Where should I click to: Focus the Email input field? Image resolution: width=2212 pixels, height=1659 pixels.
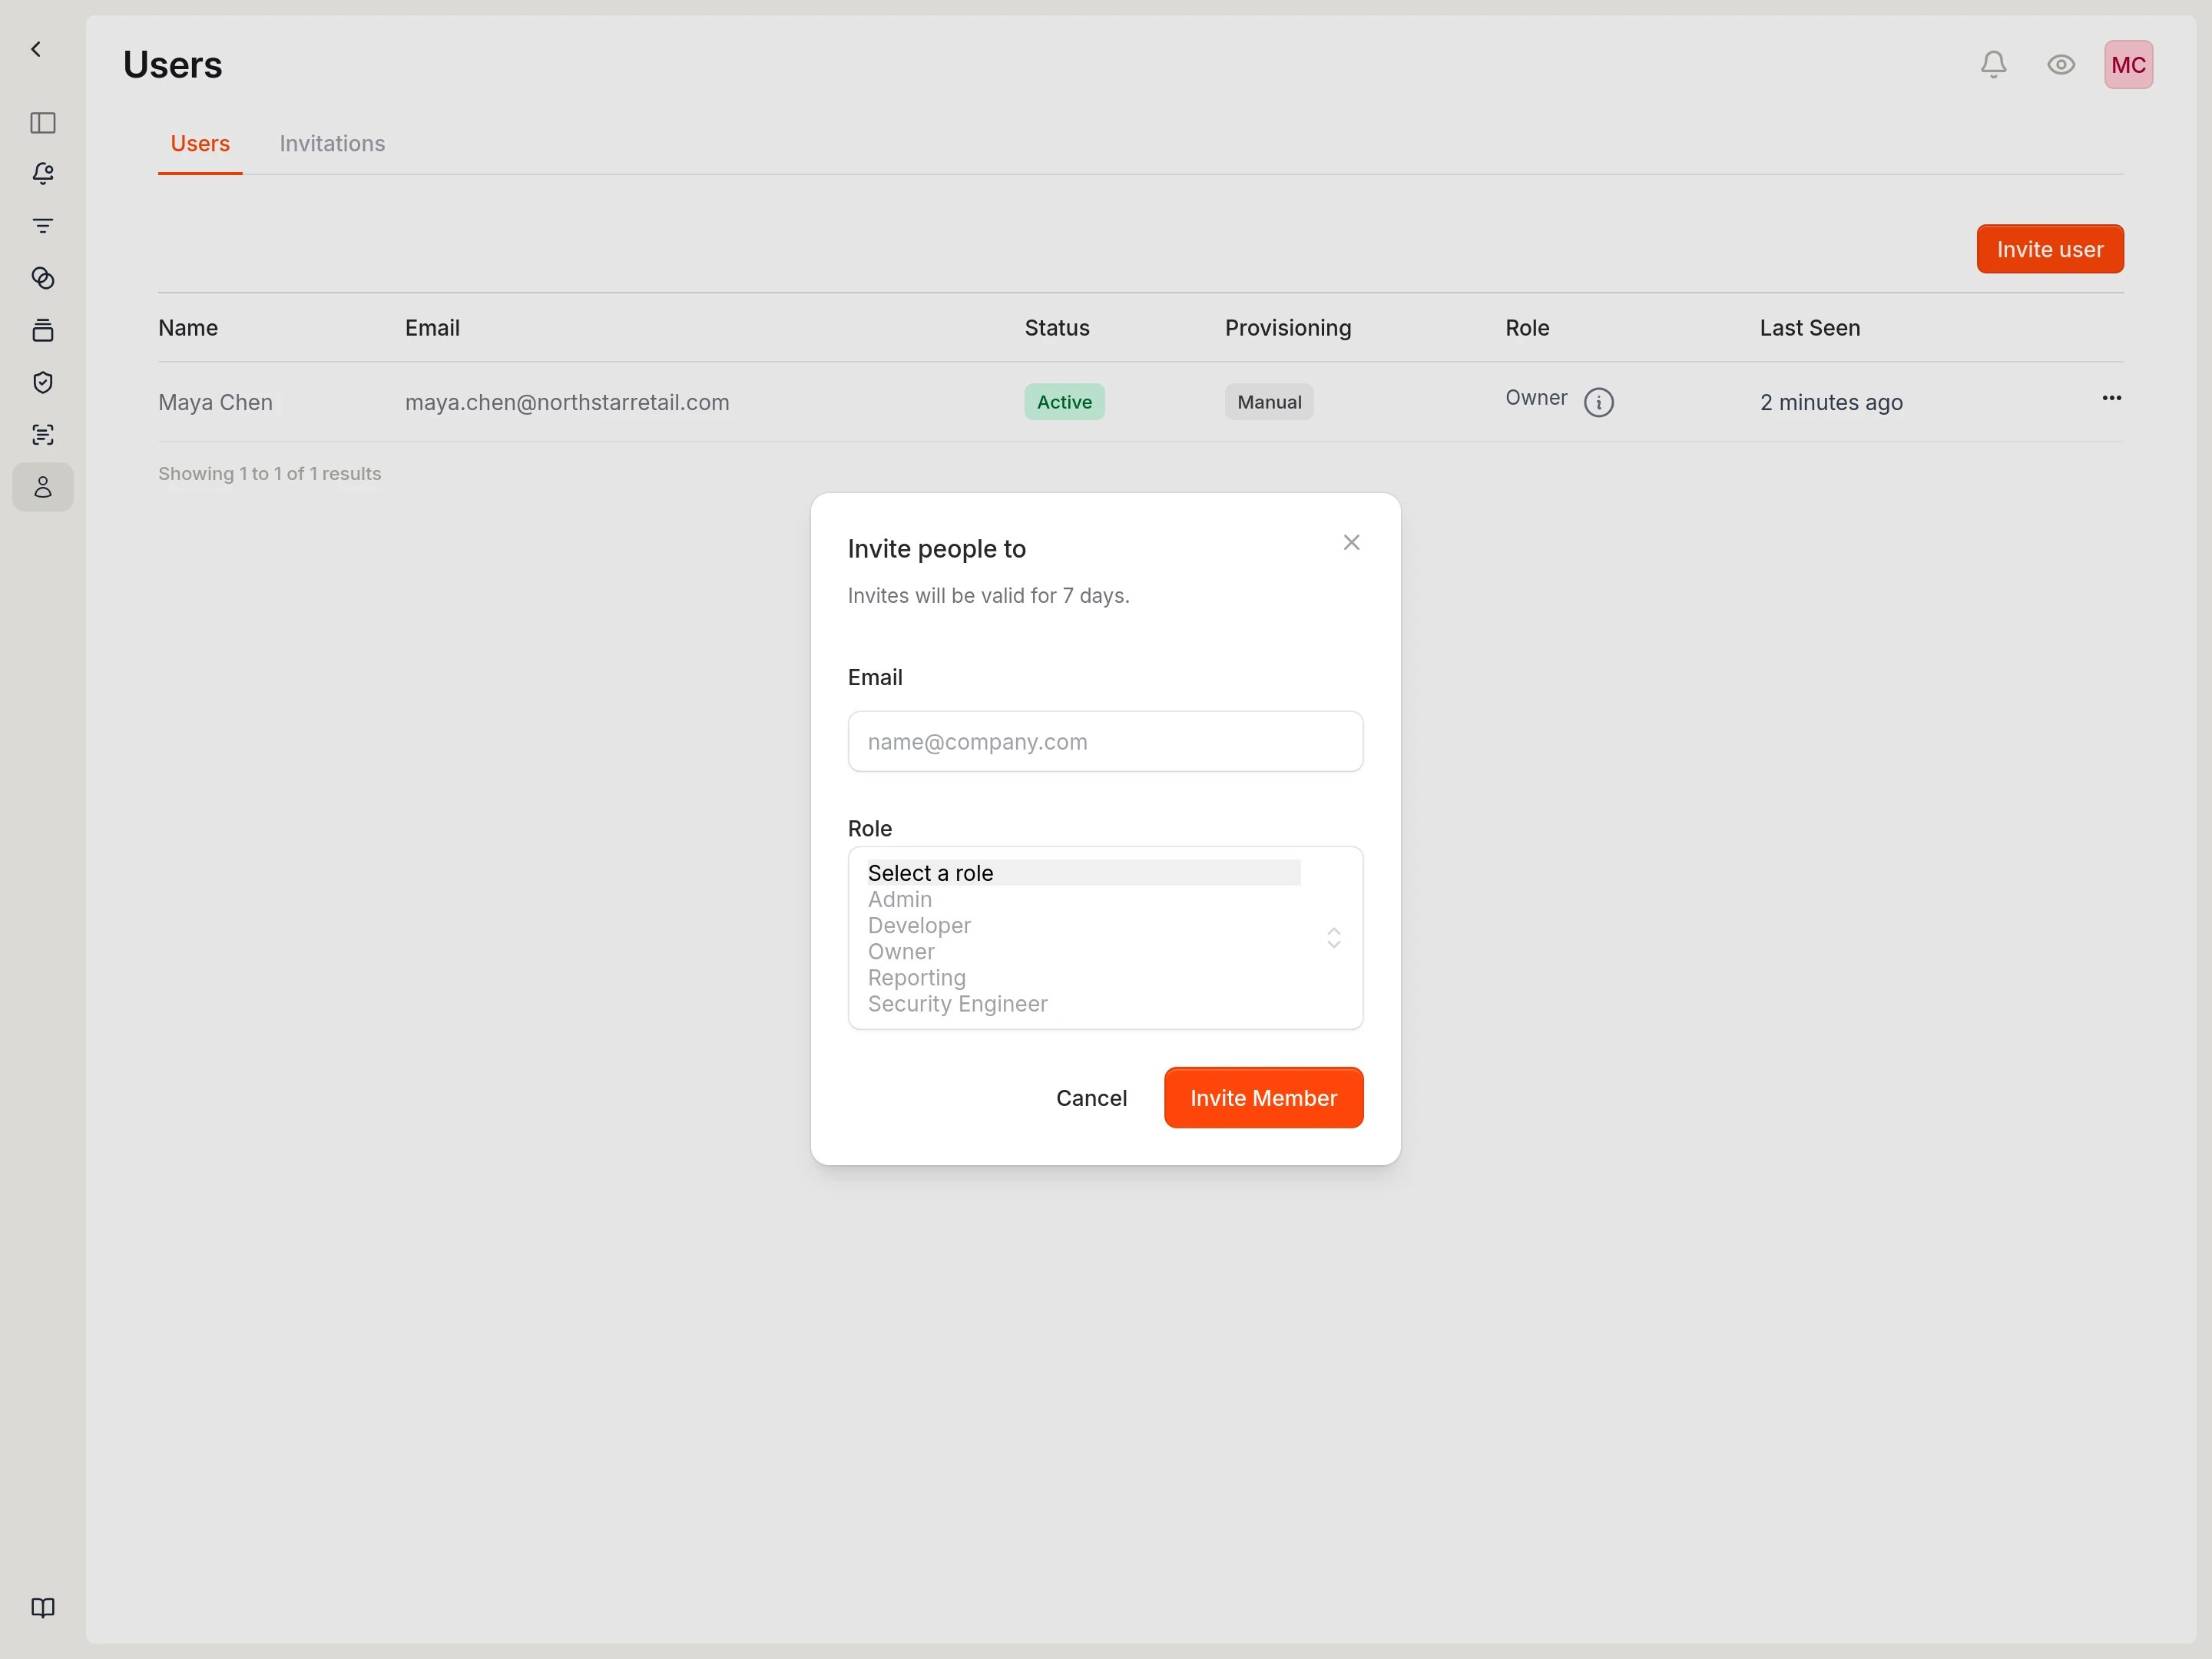(x=1105, y=741)
